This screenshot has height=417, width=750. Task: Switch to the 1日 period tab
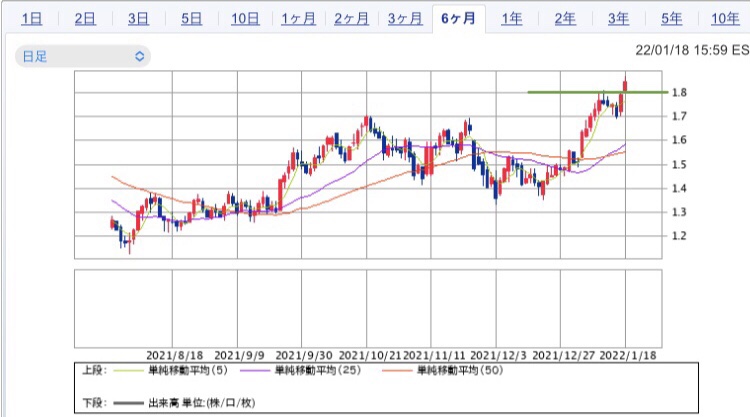tap(32, 19)
